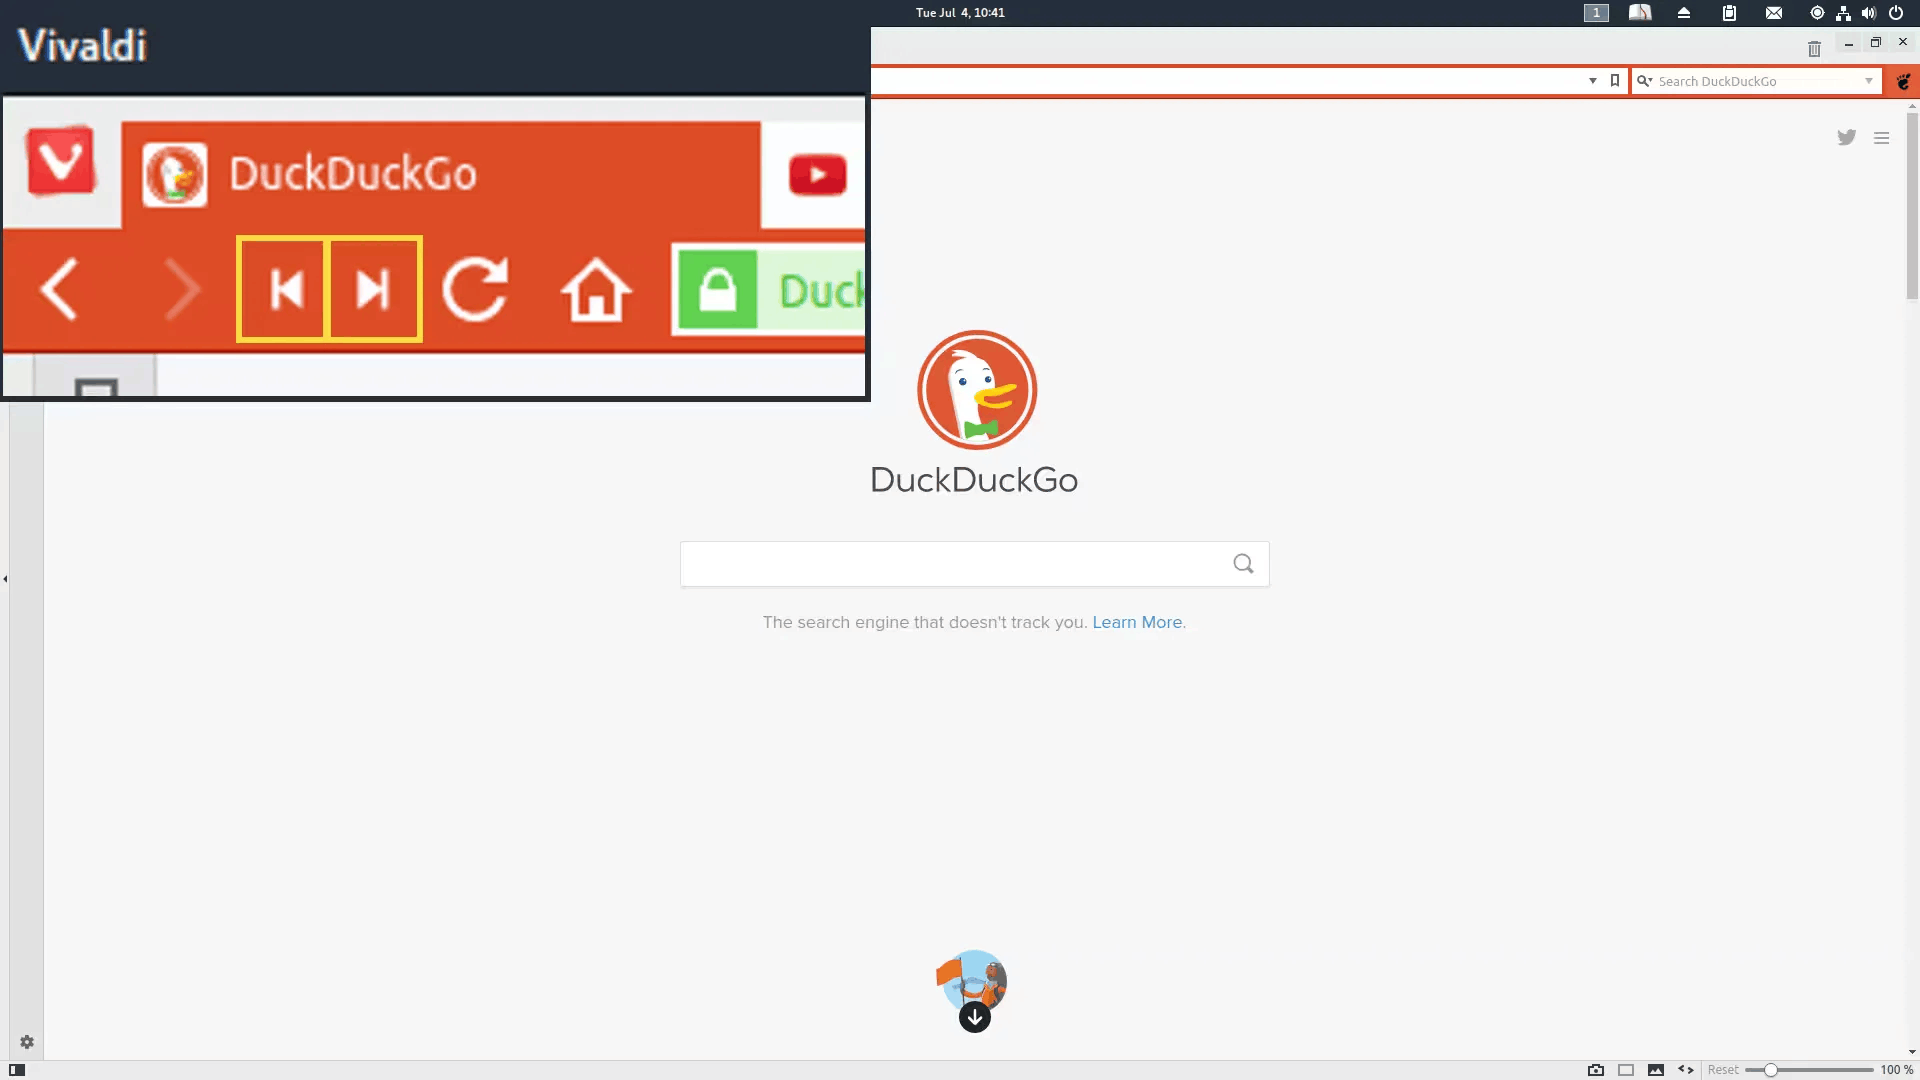Open the tab tiling icon in status bar
1920x1080 pixels.
tap(1626, 1070)
